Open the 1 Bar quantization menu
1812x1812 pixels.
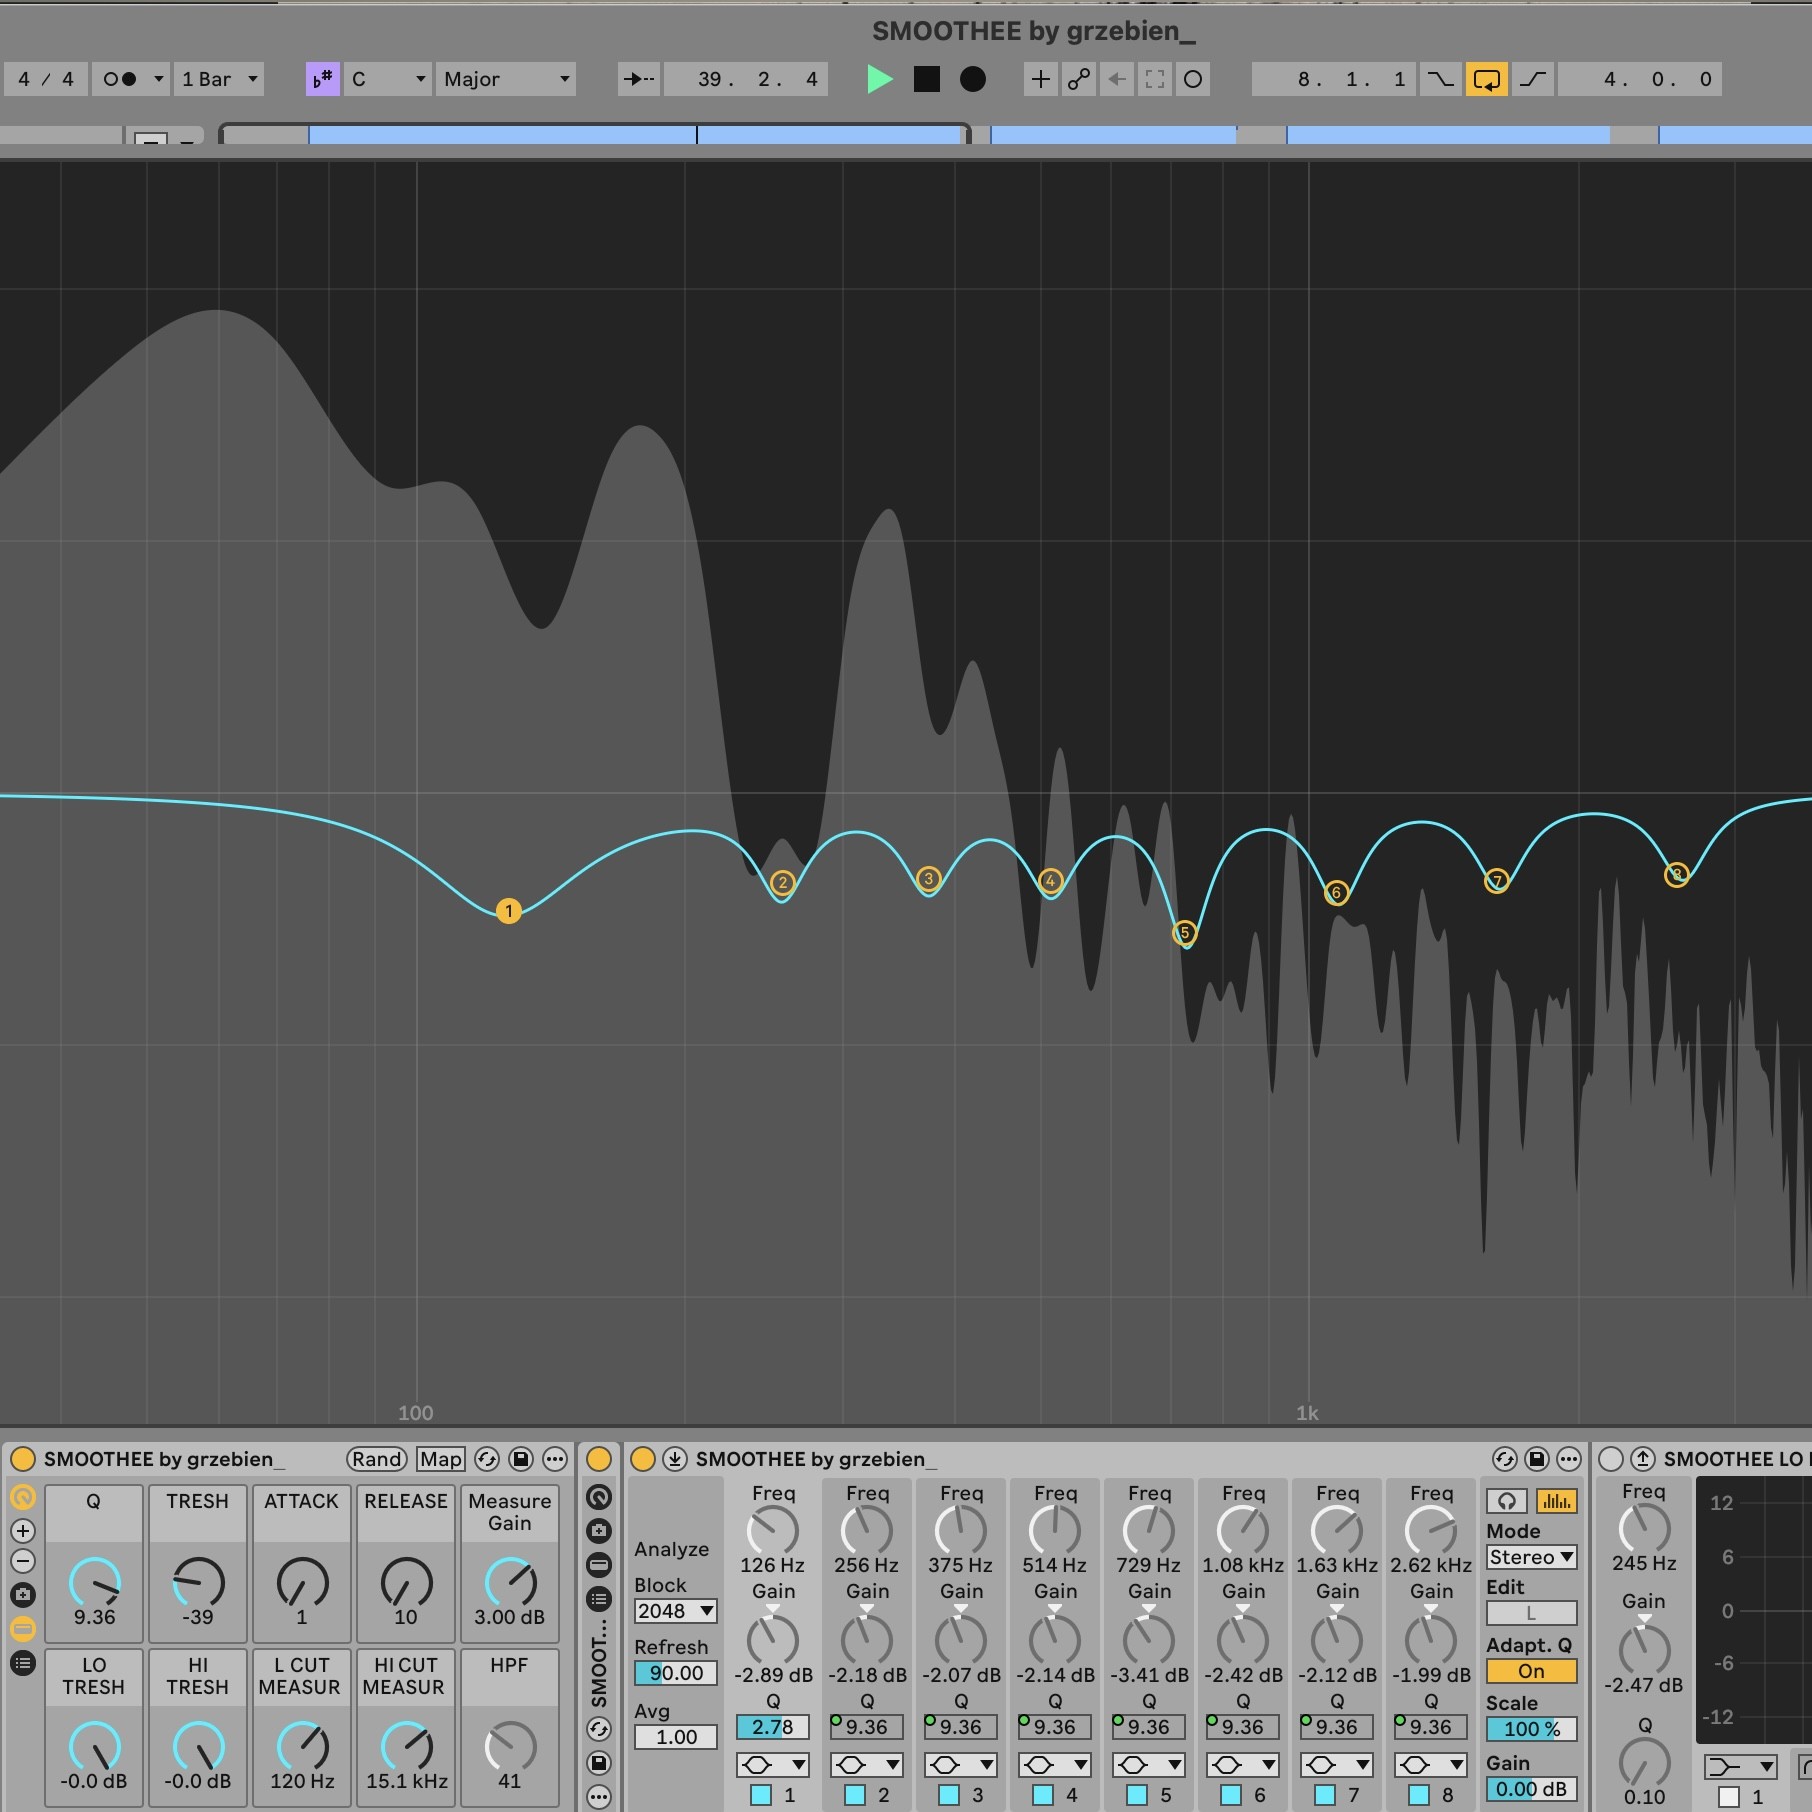coord(219,79)
